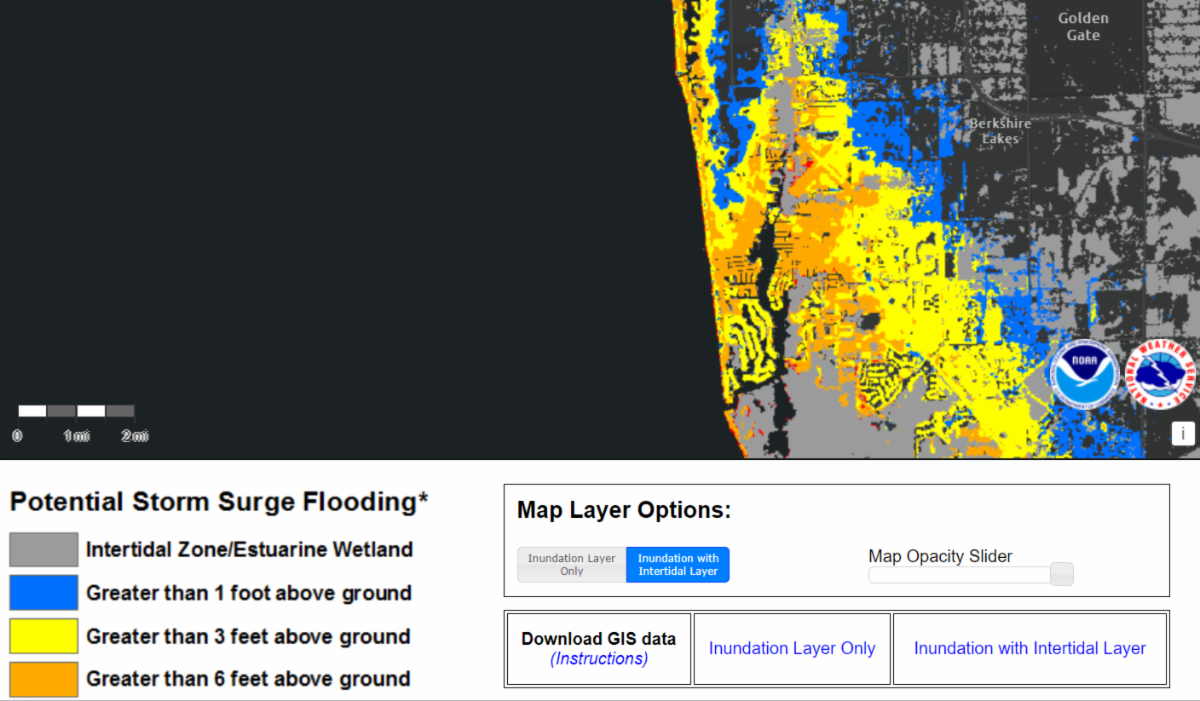Click the Map Opacity Slider label

click(940, 556)
